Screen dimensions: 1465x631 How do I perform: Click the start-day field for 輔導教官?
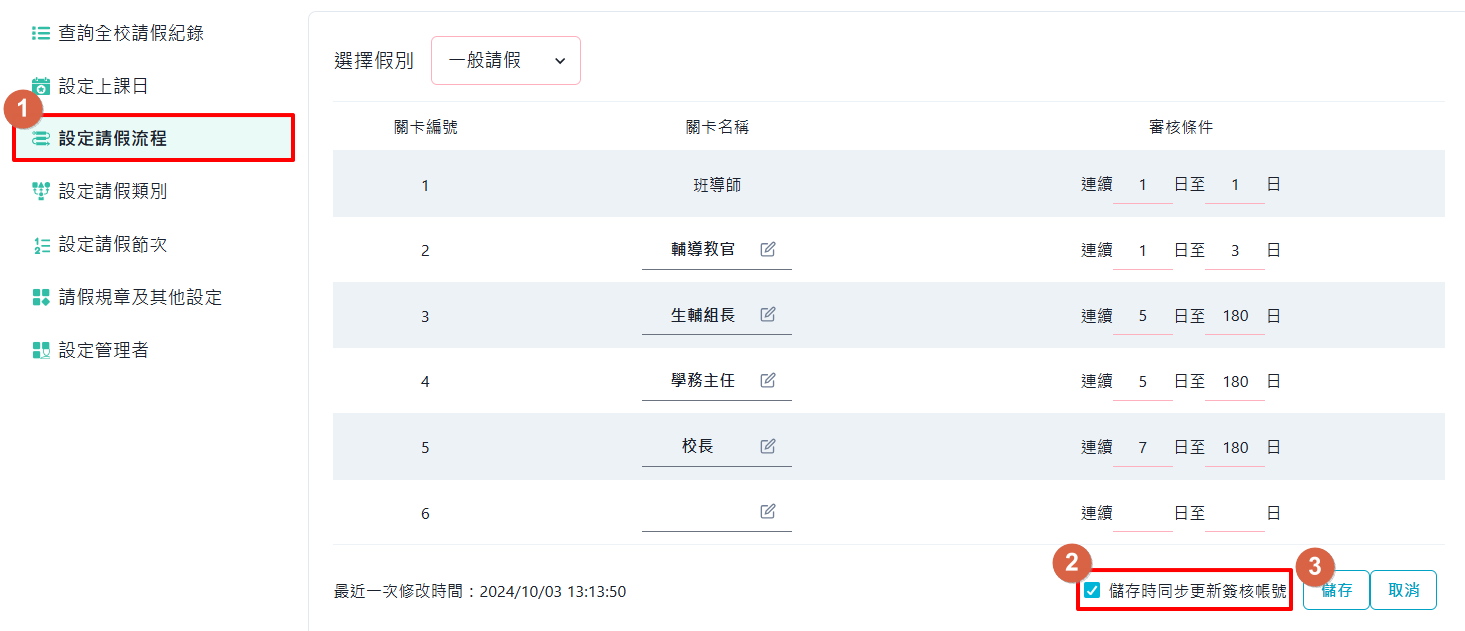1143,250
